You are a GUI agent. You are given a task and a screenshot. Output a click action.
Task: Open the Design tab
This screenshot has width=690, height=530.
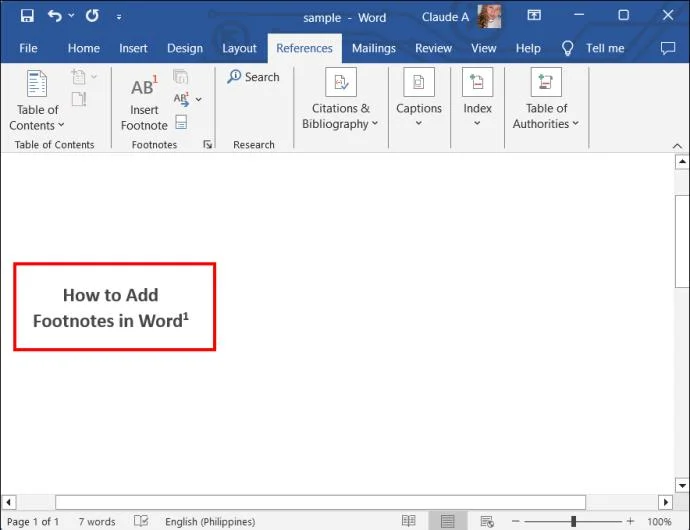point(185,48)
